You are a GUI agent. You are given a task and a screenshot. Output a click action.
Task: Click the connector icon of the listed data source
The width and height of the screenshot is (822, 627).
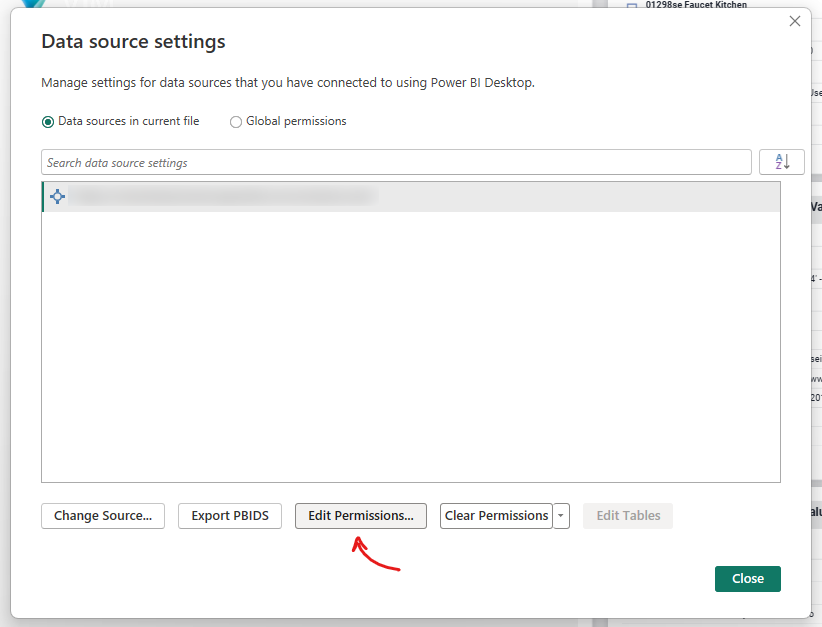tap(58, 197)
